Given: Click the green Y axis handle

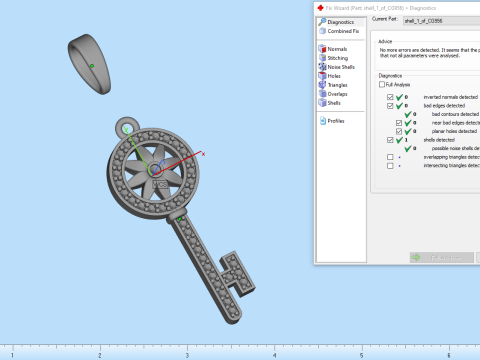Looking at the screenshot, I should (126, 129).
